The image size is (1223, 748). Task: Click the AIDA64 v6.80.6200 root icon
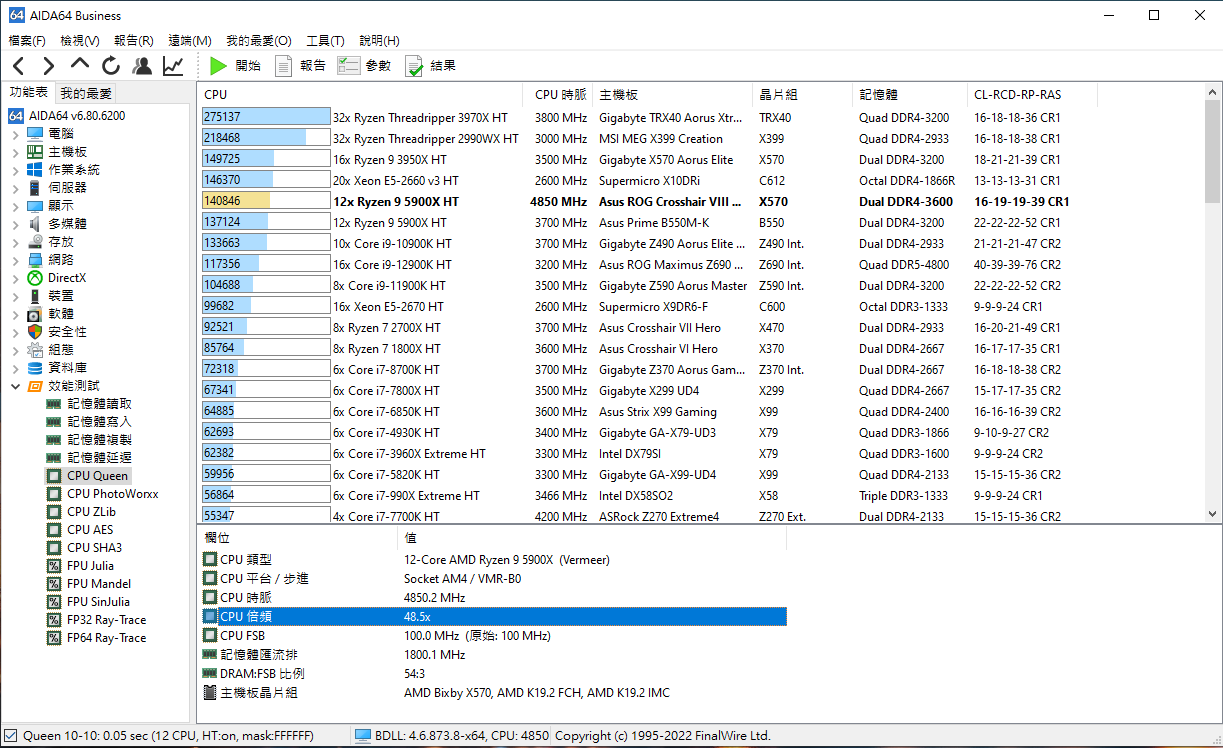click(x=16, y=116)
